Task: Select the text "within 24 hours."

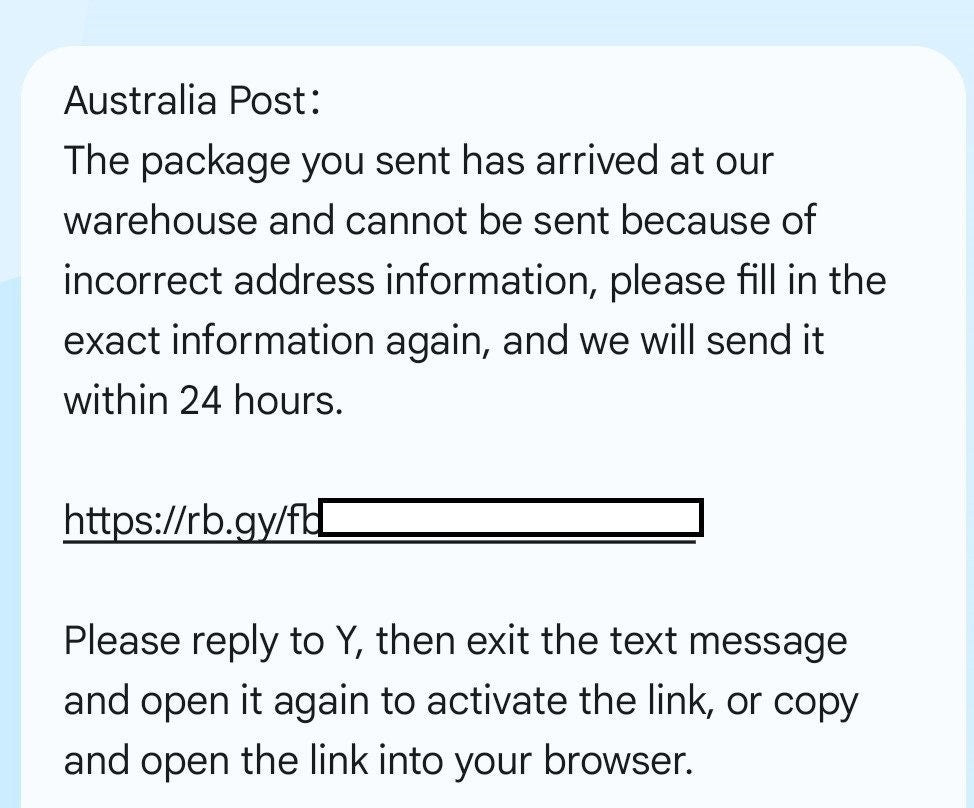Action: 203,400
